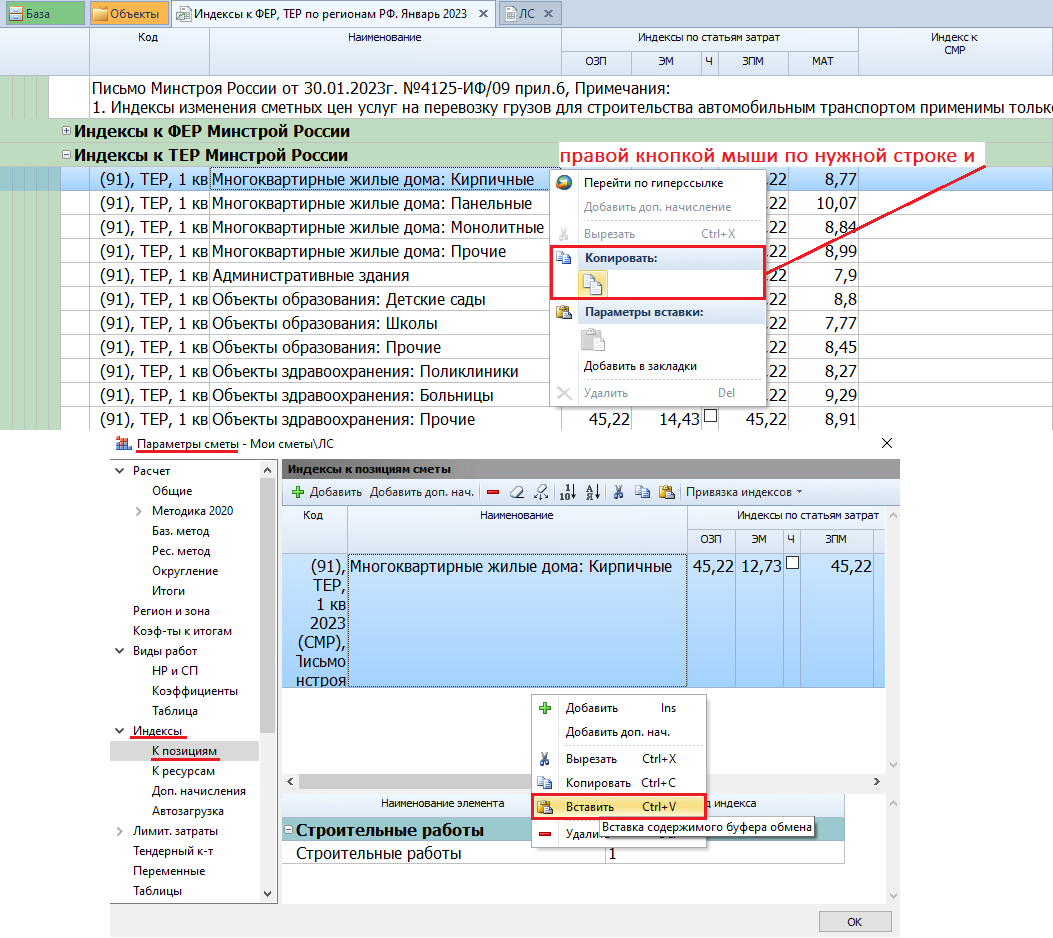Choose Перейти по гиперссылке in context menu

click(x=653, y=183)
